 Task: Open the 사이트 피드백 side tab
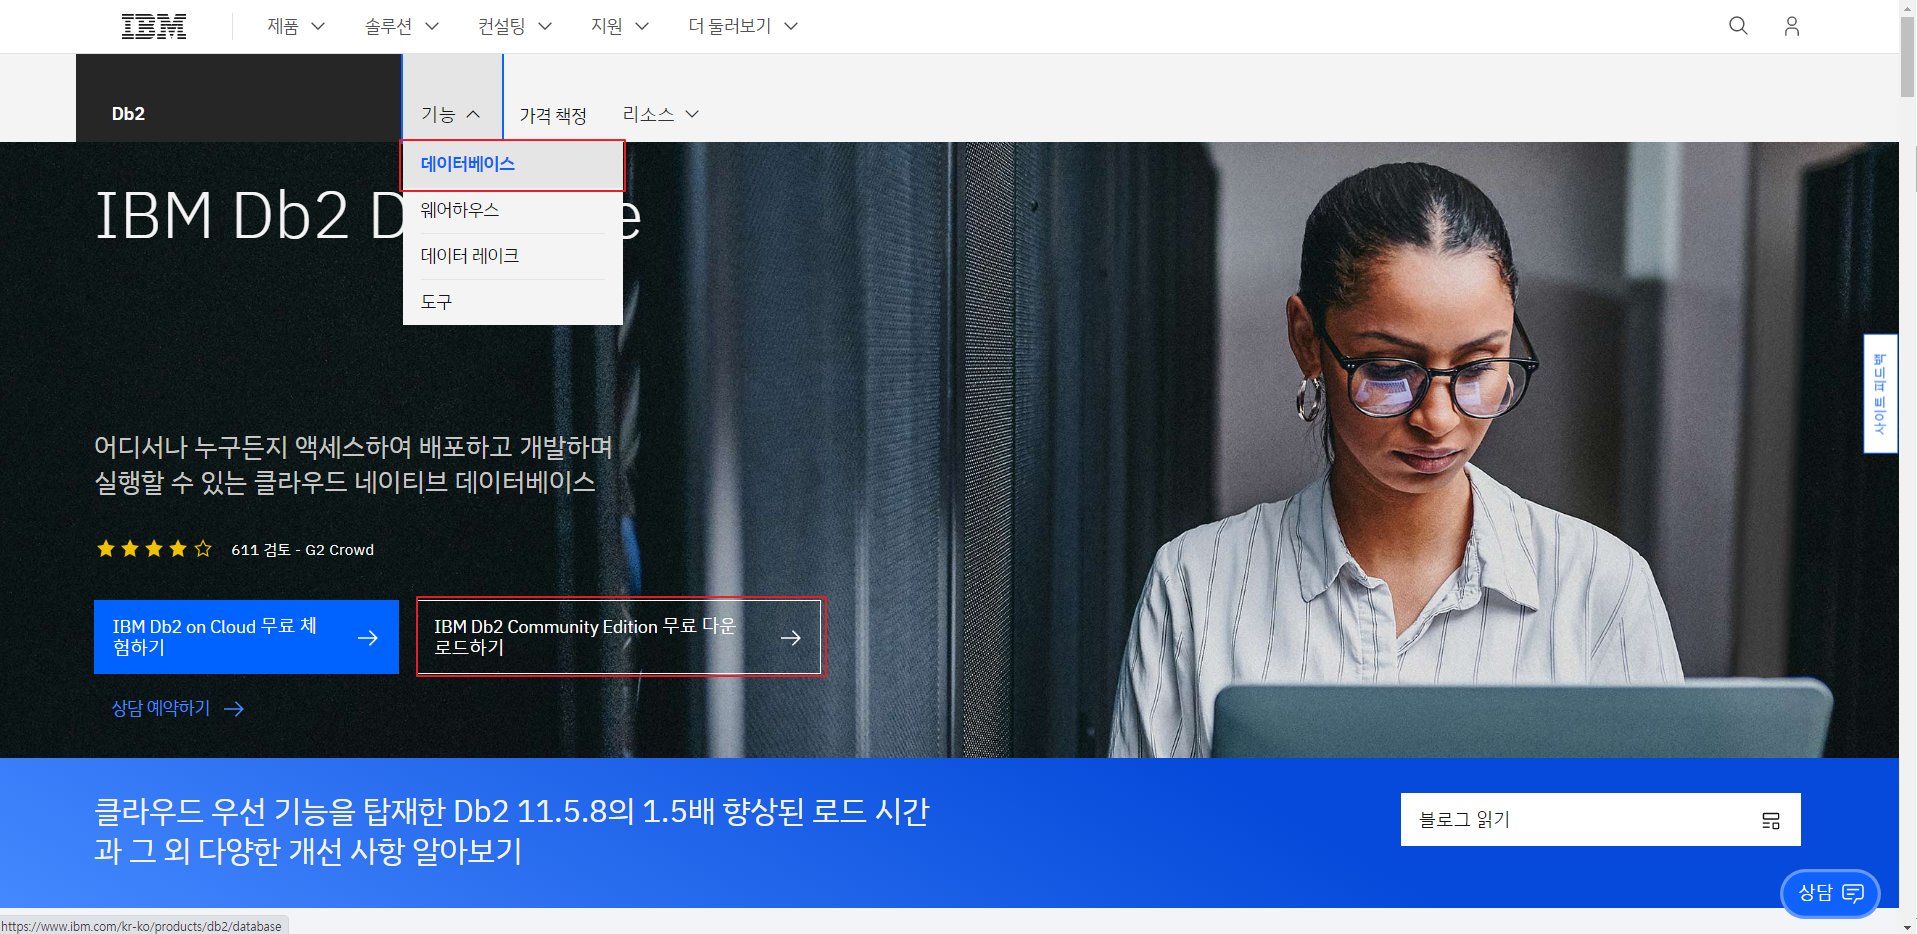[x=1880, y=394]
